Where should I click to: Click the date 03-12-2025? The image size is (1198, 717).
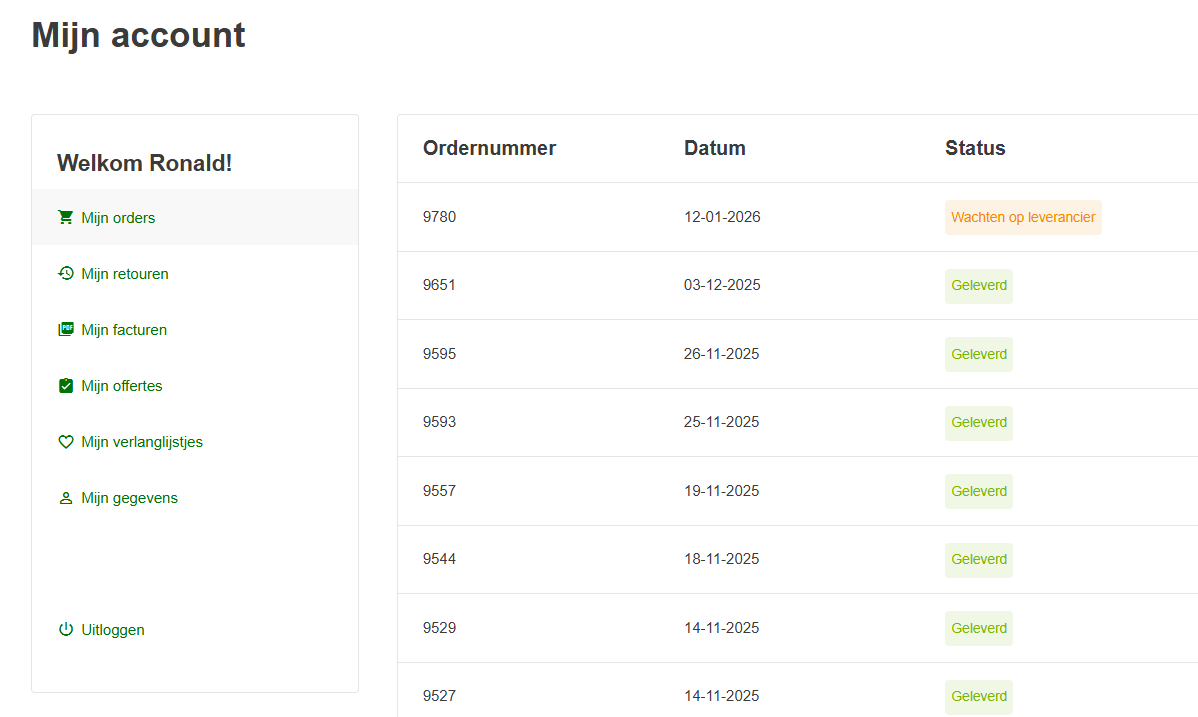click(x=722, y=285)
